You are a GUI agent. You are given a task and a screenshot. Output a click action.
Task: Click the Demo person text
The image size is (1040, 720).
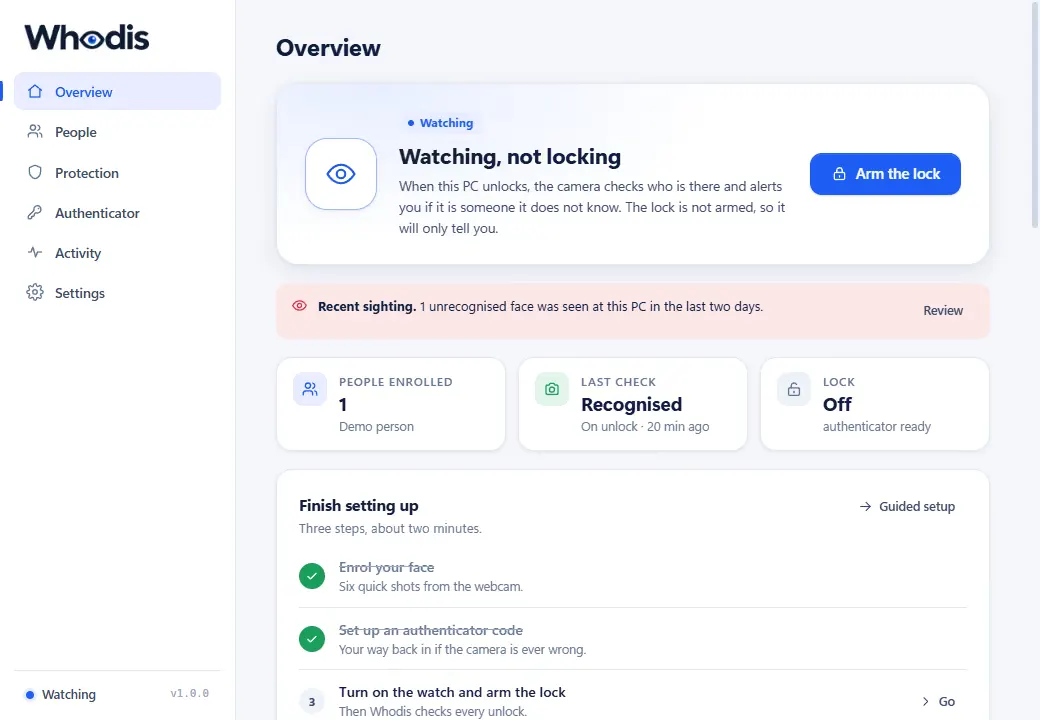(376, 426)
